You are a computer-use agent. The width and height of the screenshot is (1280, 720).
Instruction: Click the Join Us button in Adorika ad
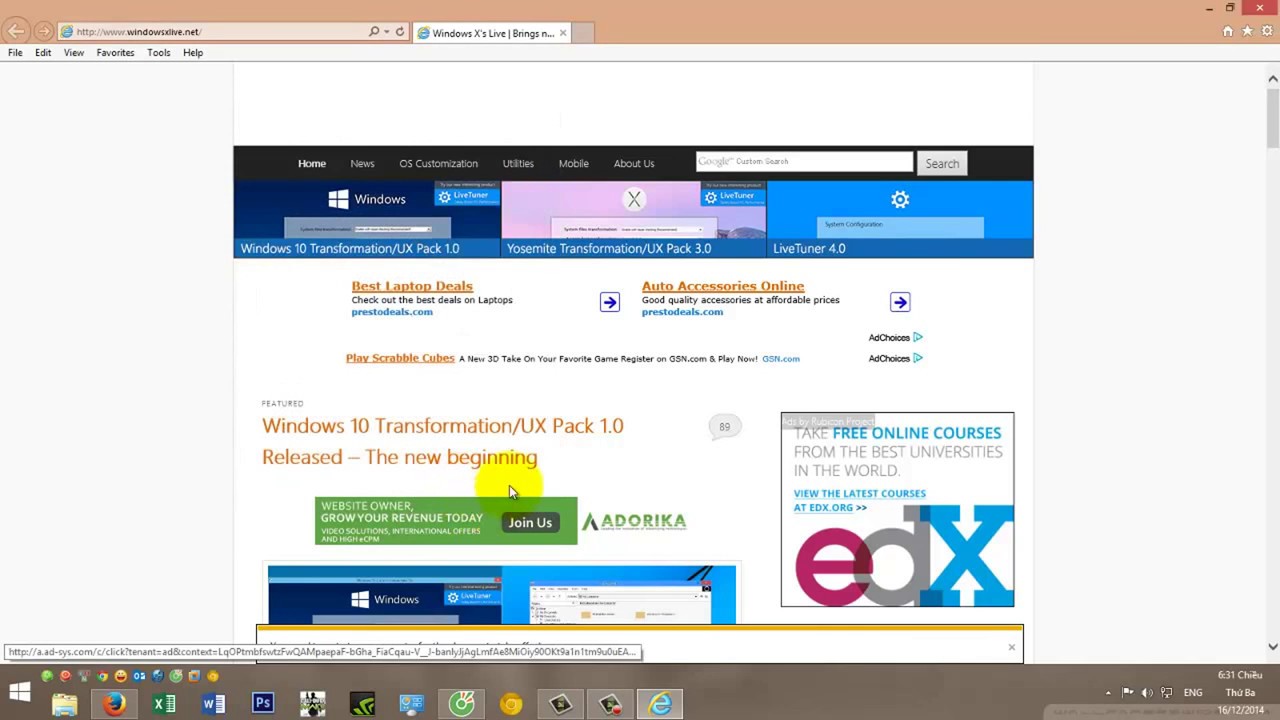(x=530, y=522)
